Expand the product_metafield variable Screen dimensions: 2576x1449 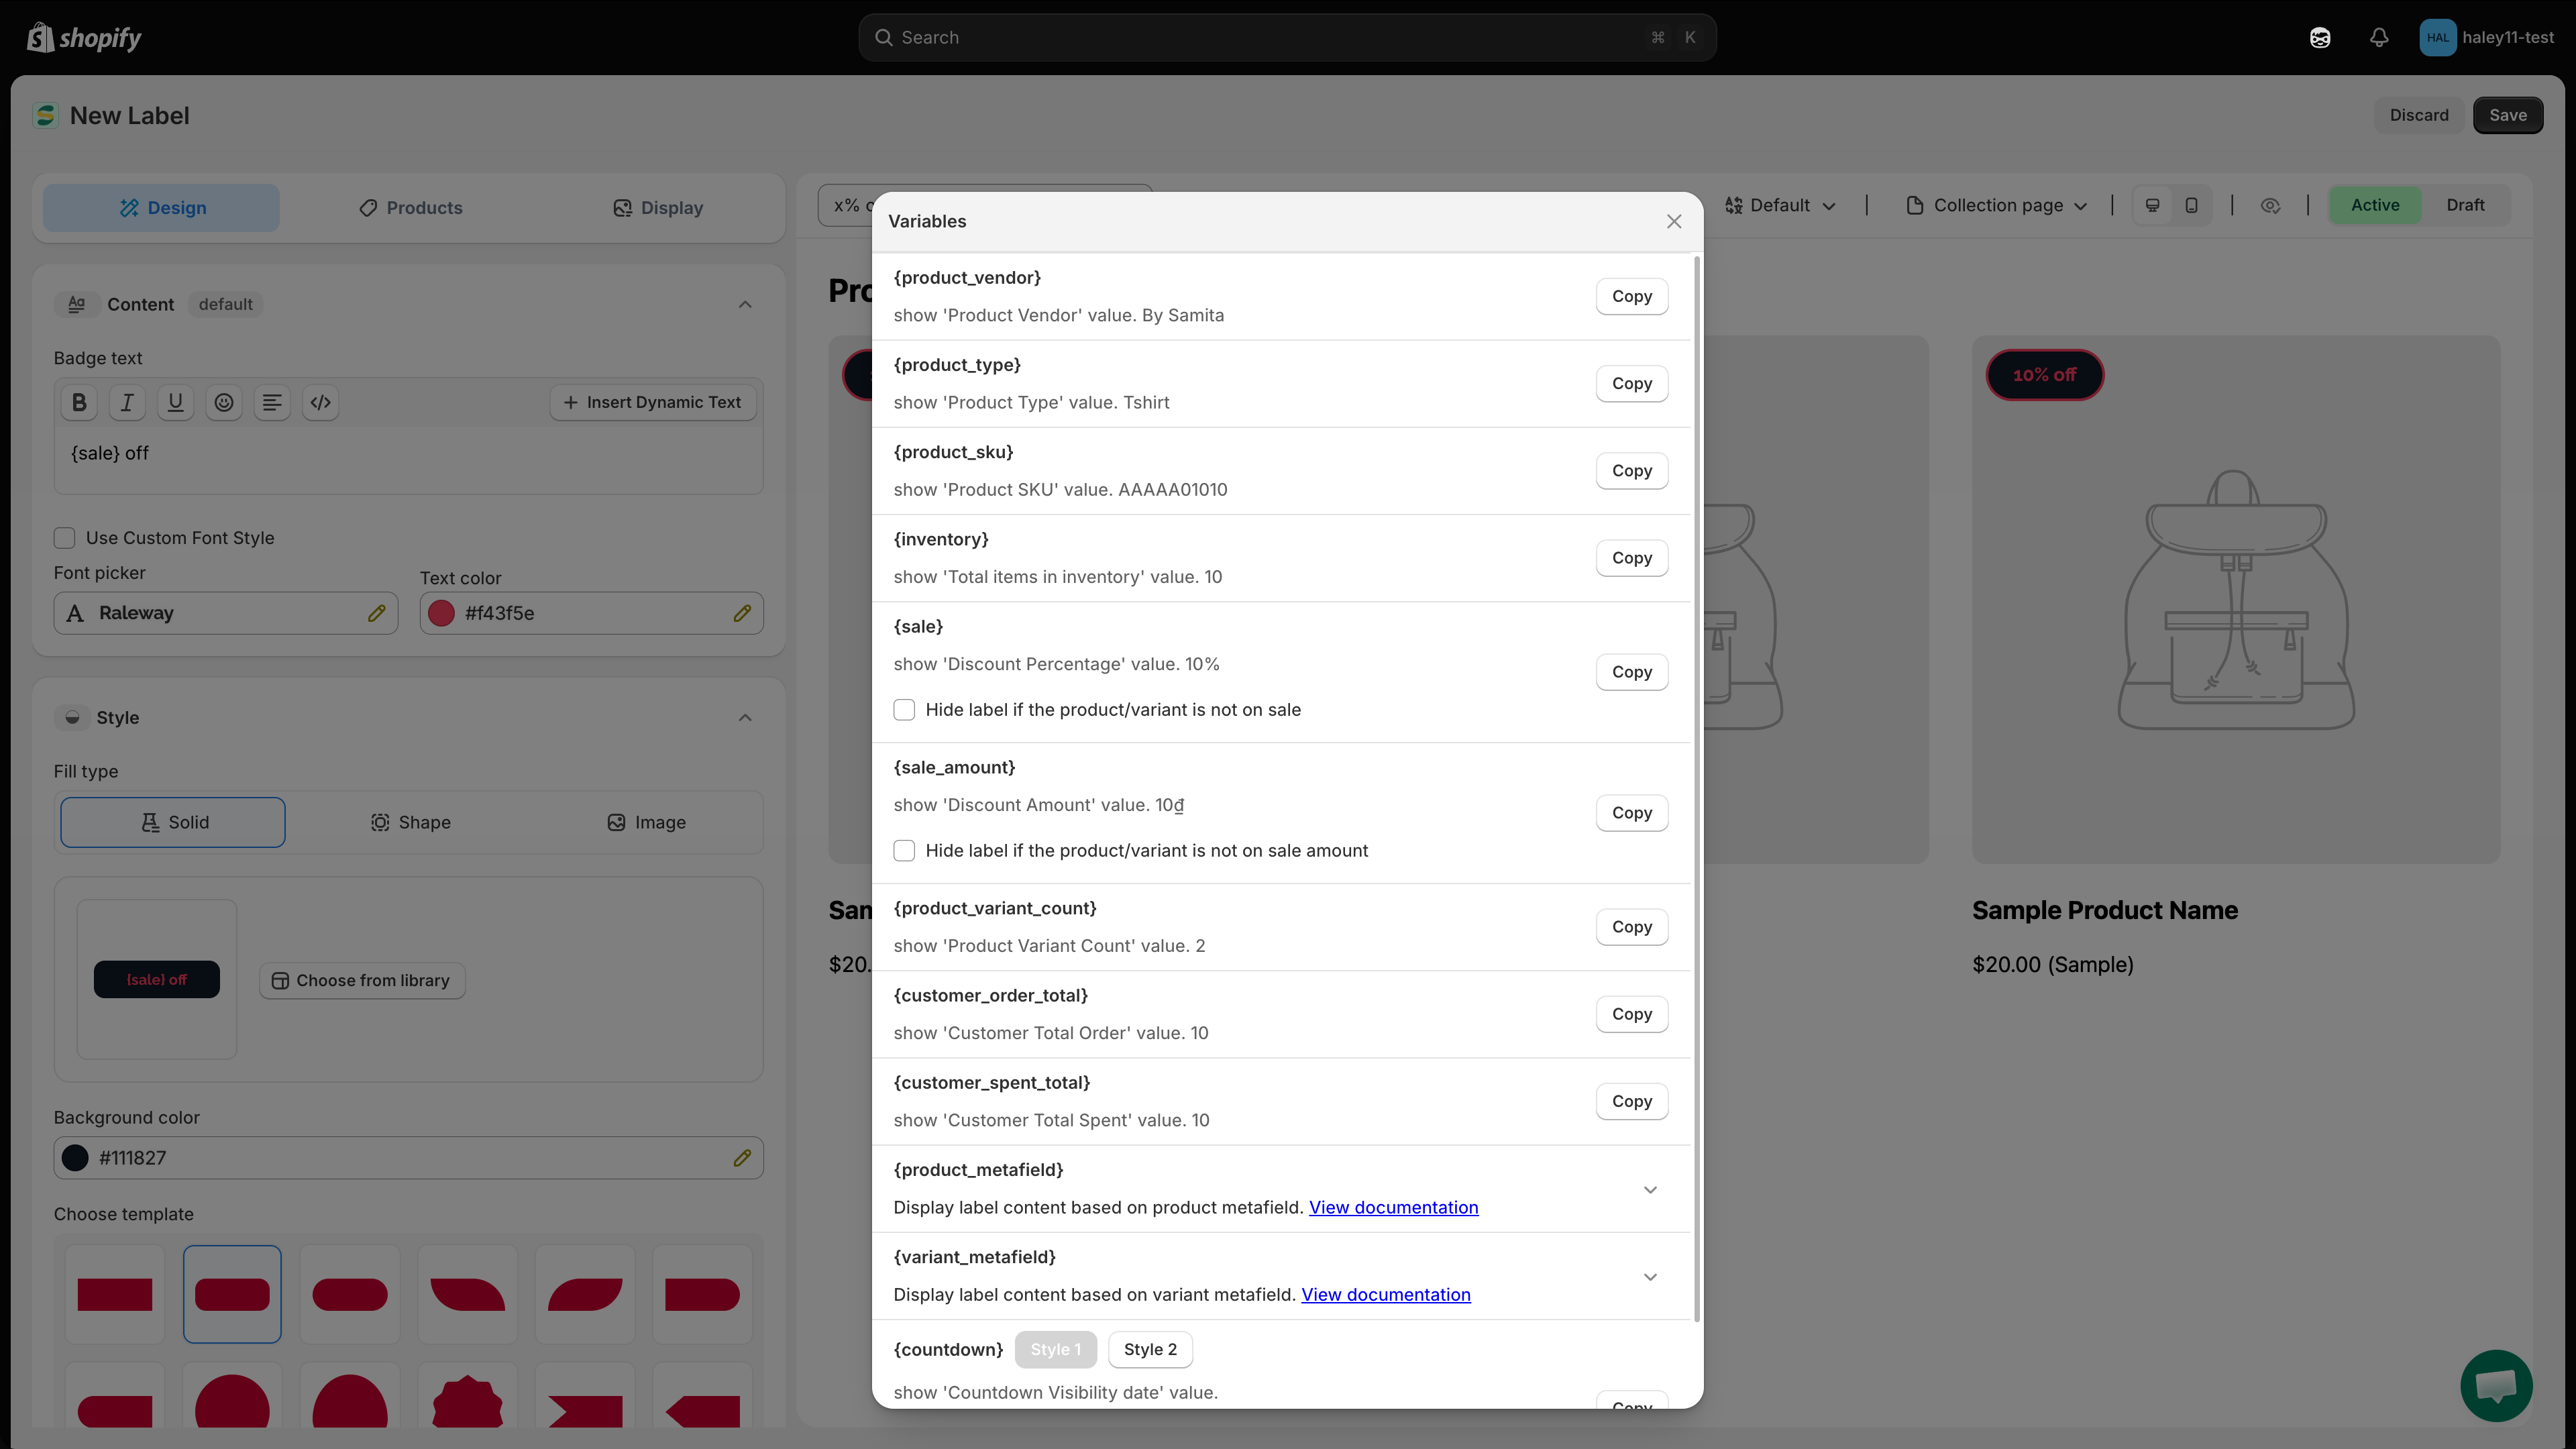(x=1650, y=1189)
